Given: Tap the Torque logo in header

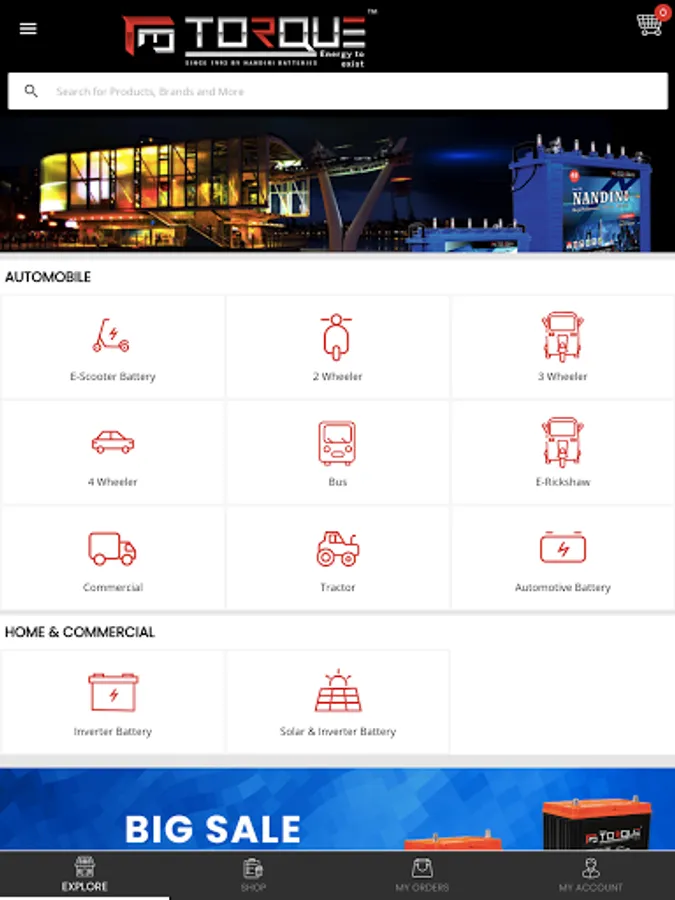Looking at the screenshot, I should point(250,39).
